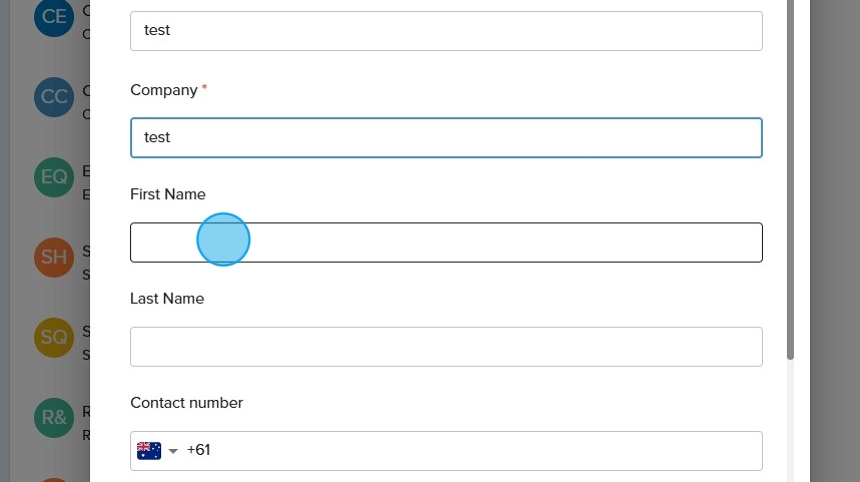
Task: Select the yellow SQ avatar
Action: [x=54, y=338]
